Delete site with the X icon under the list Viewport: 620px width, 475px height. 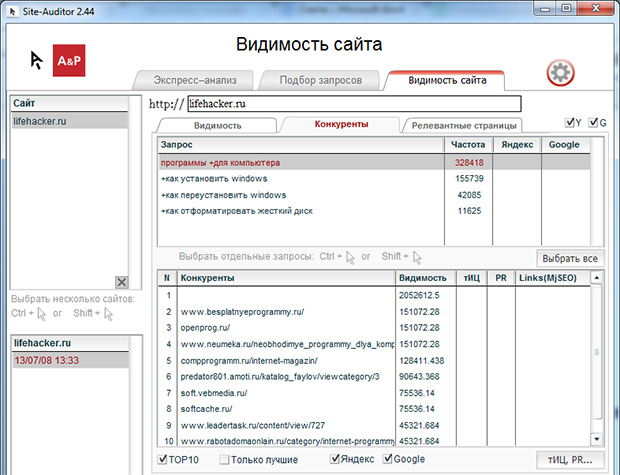click(121, 282)
